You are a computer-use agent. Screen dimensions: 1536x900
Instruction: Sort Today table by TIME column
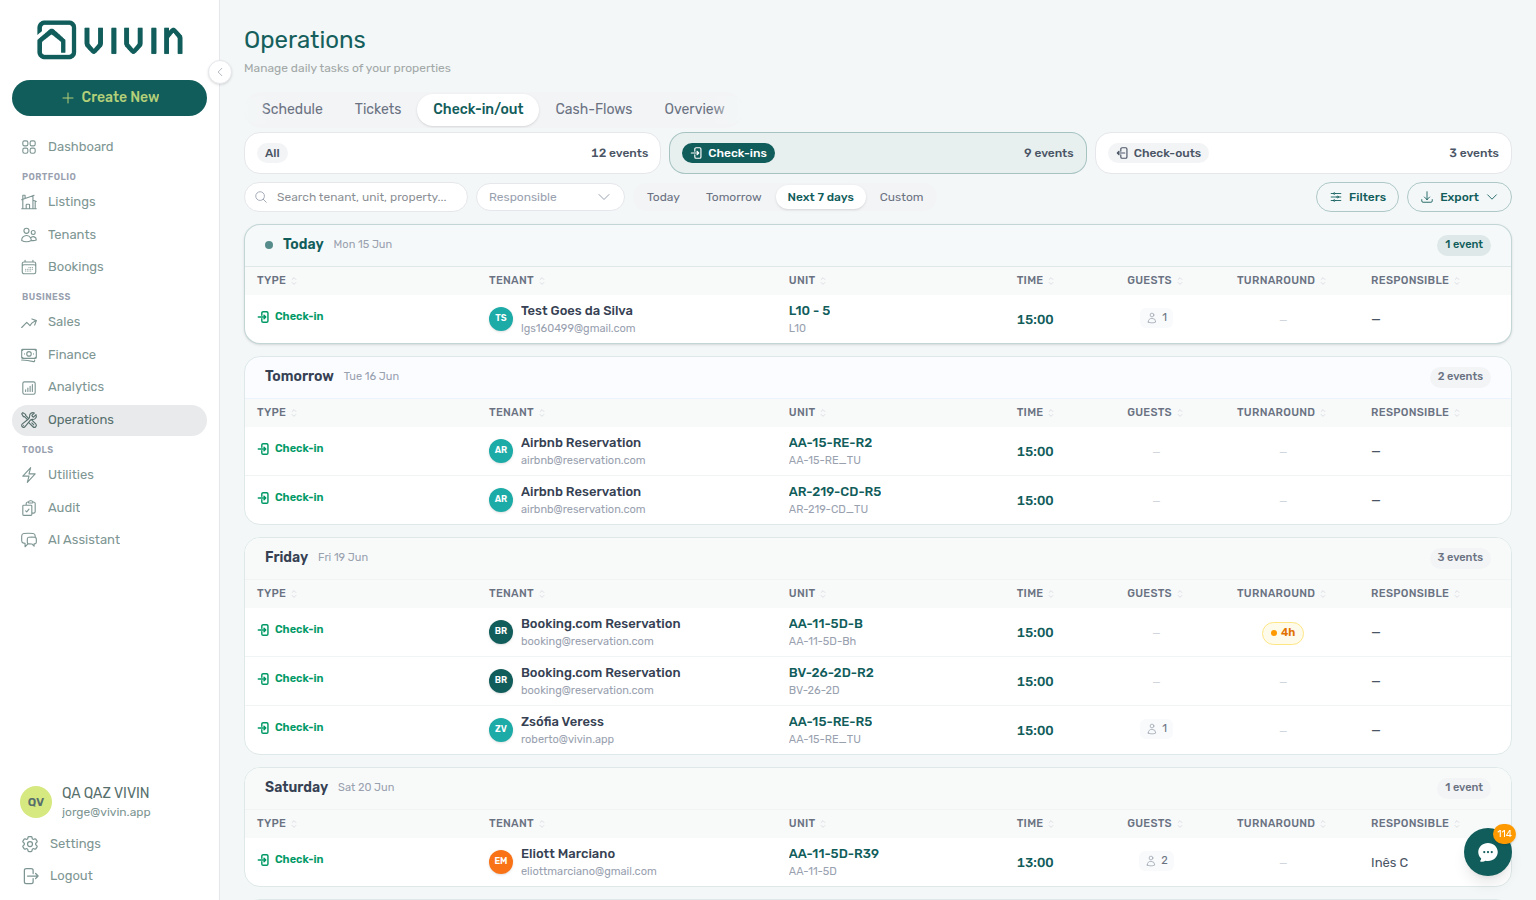point(1035,281)
